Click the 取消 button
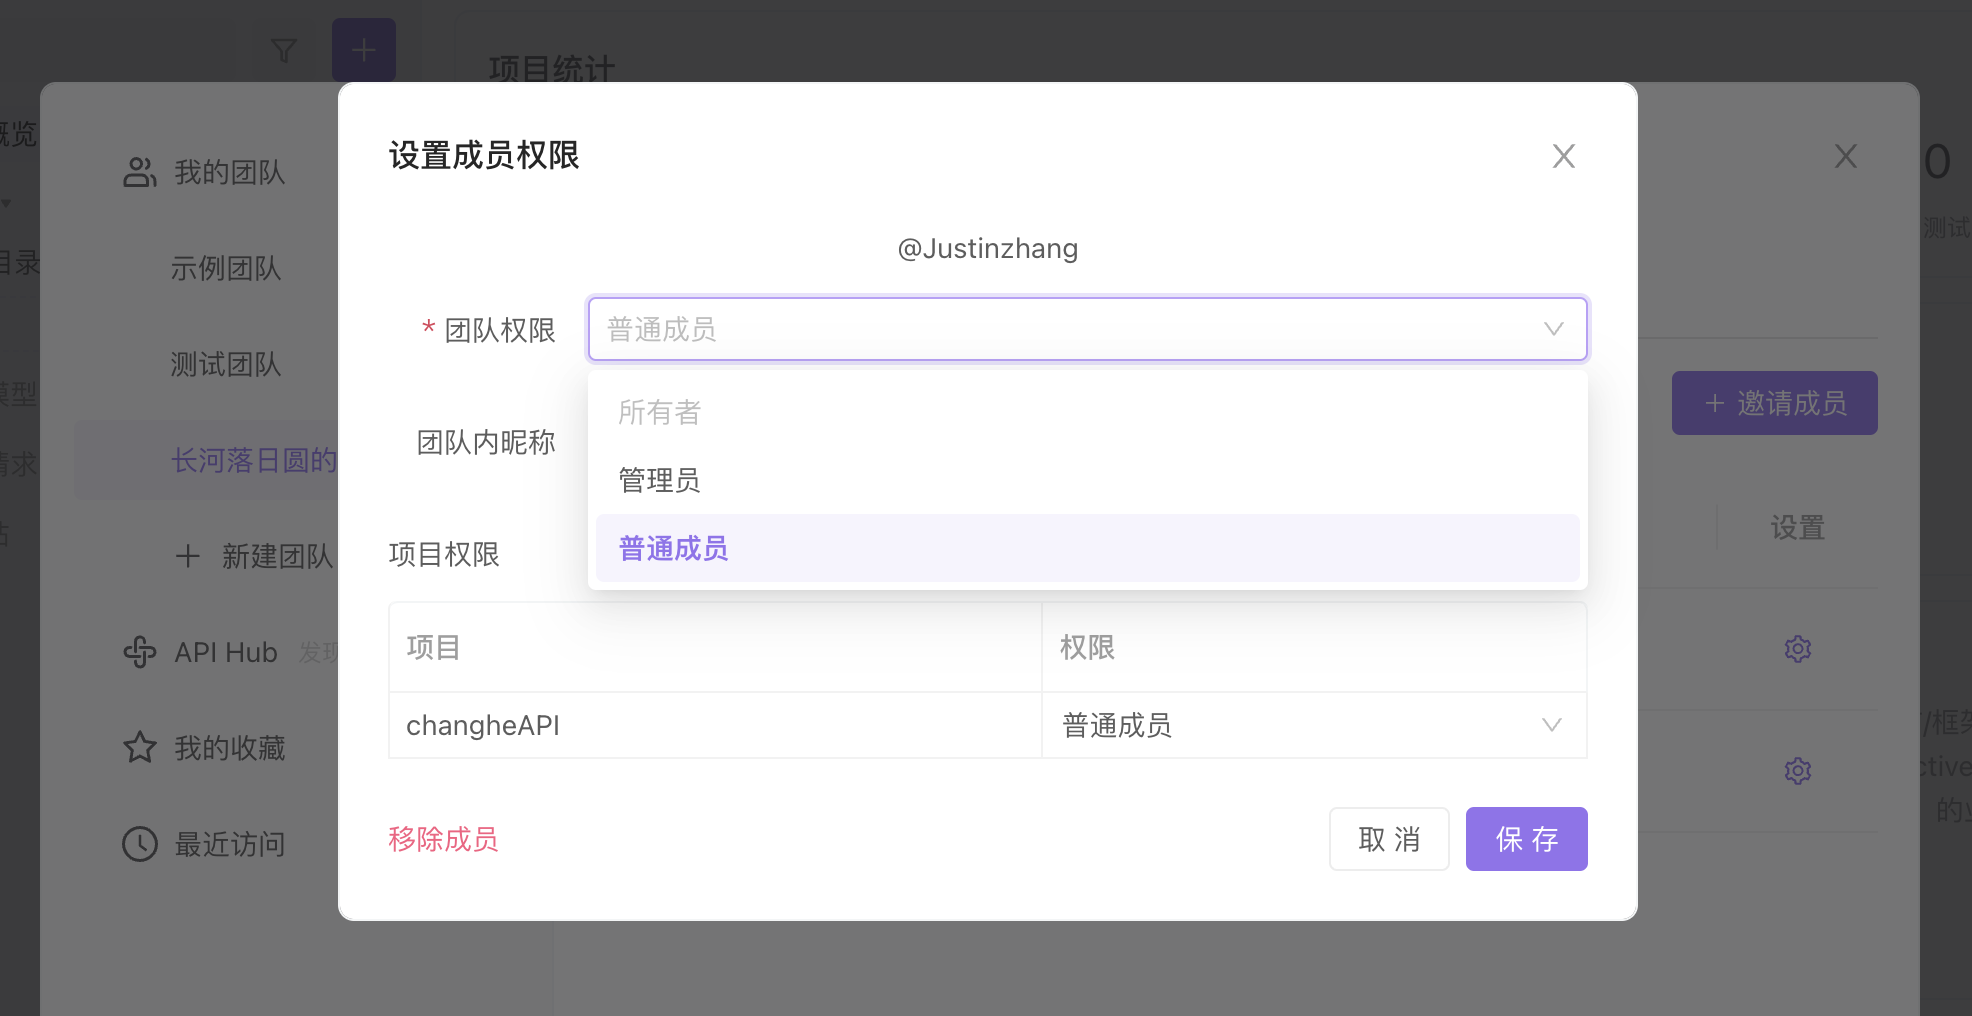 coord(1389,839)
